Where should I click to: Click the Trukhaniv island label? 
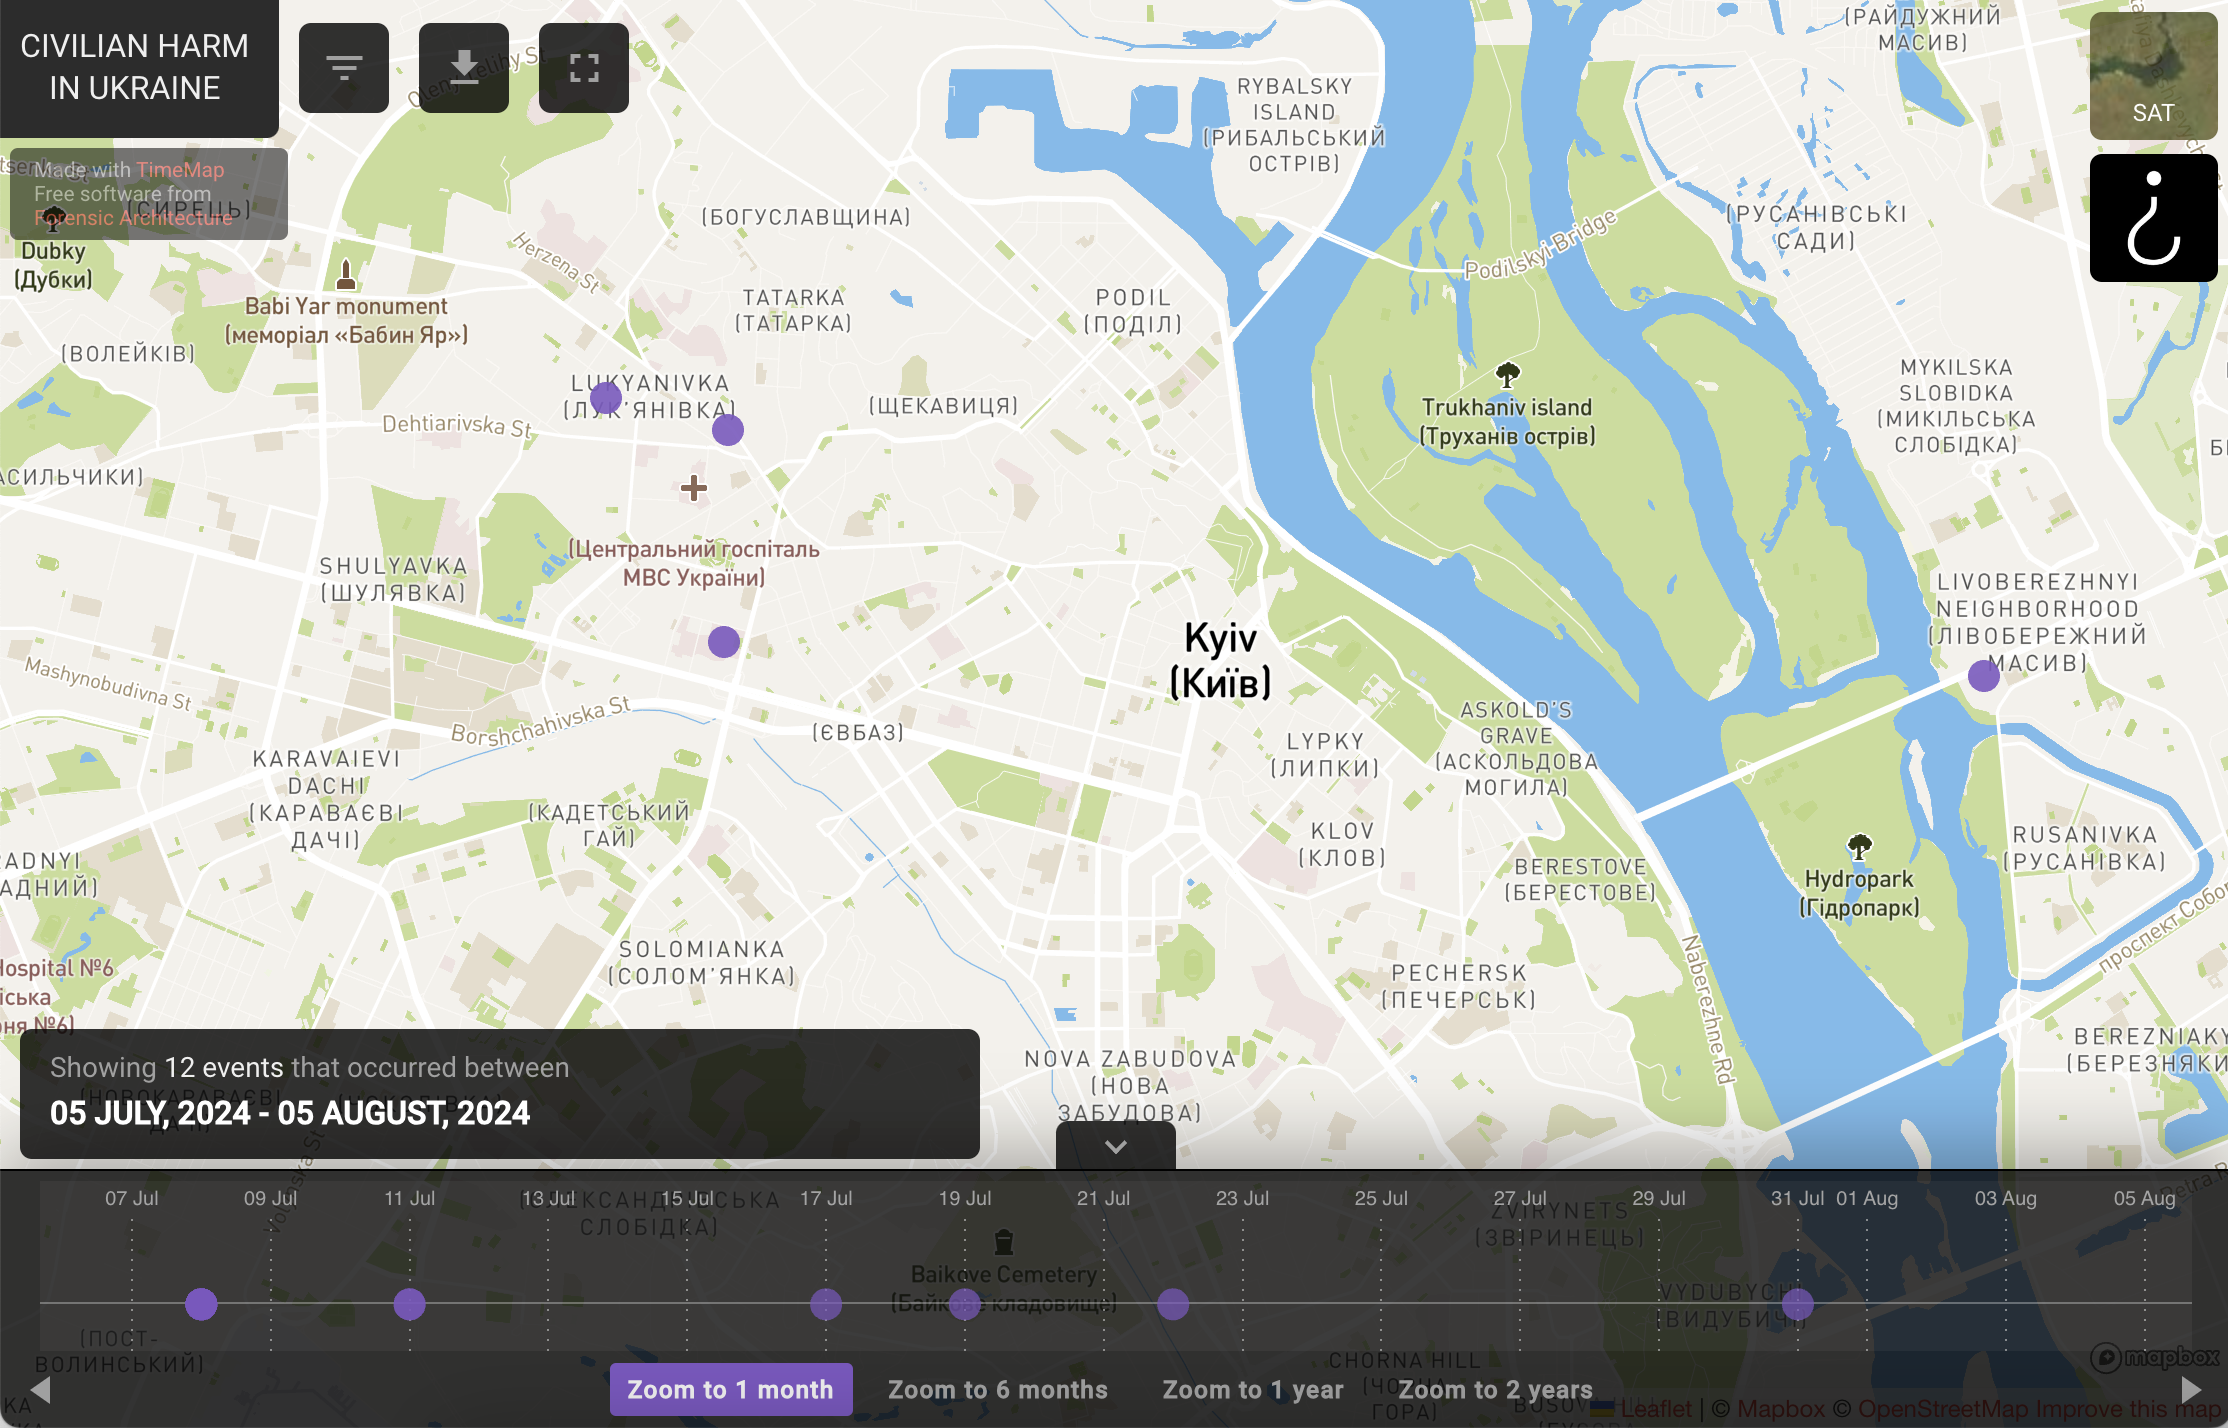pyautogui.click(x=1508, y=422)
